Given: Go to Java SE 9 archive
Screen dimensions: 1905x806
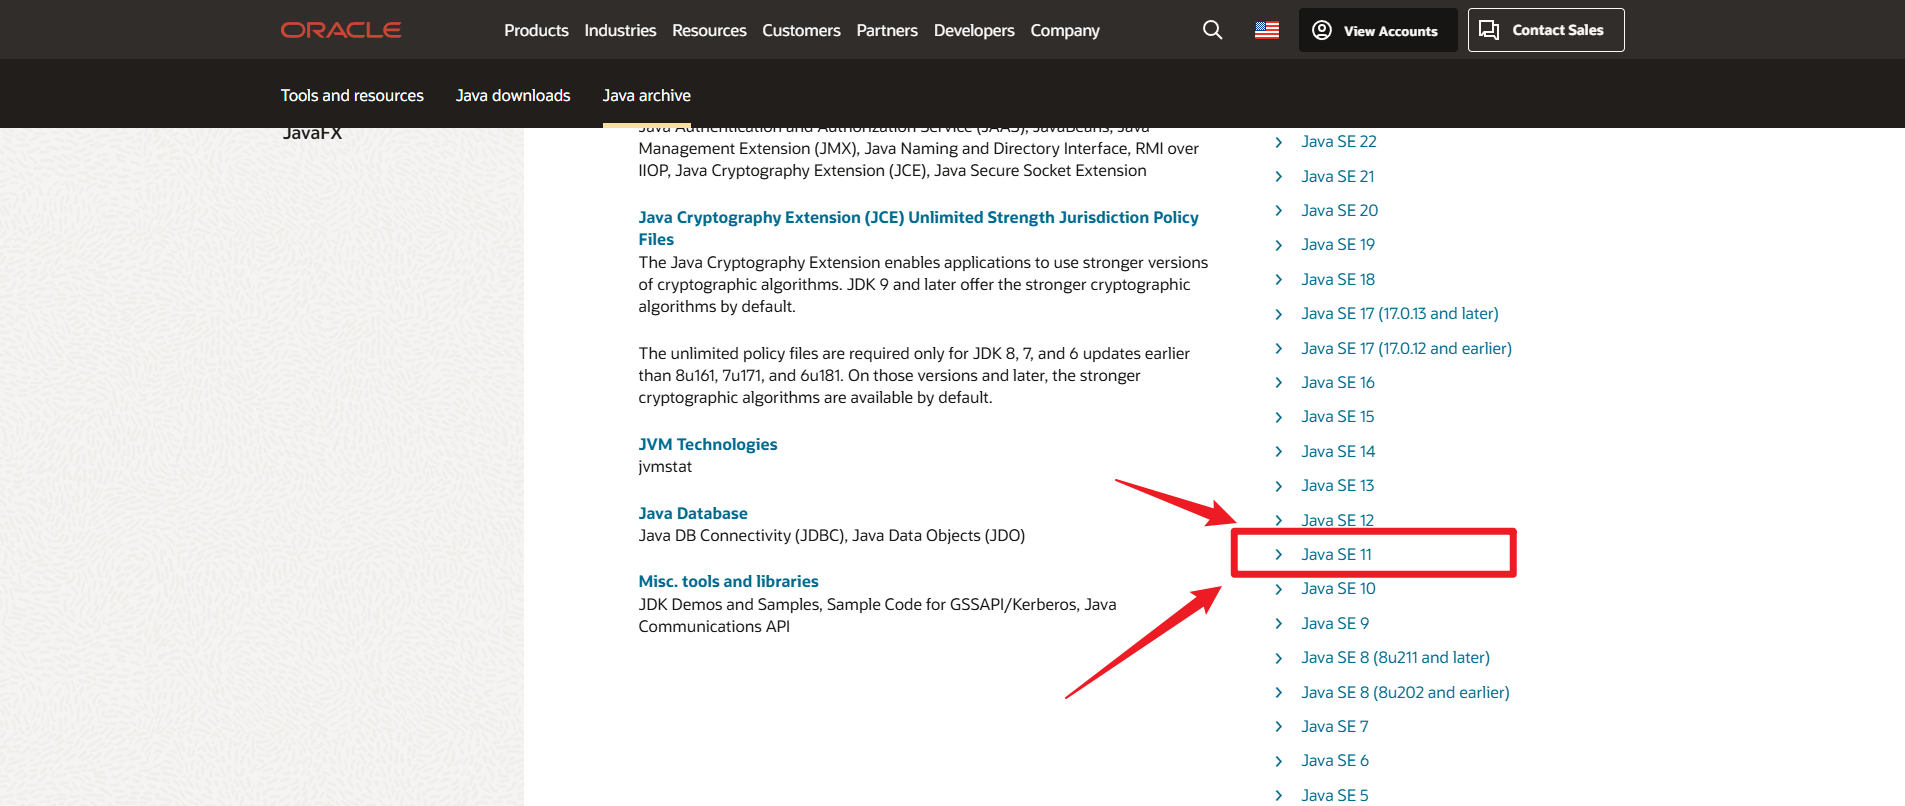Looking at the screenshot, I should (x=1335, y=623).
